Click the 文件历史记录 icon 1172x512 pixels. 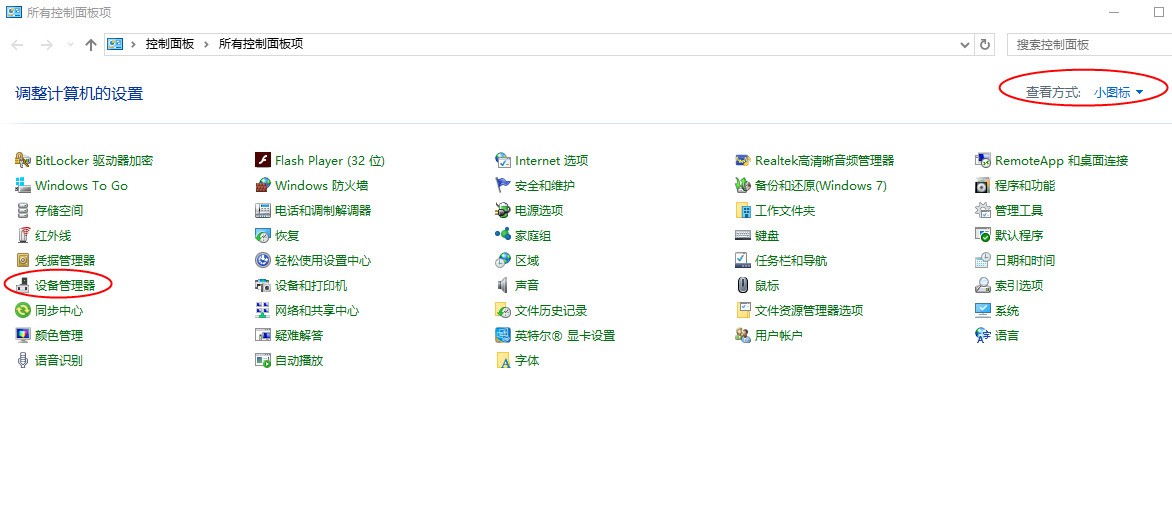coord(503,310)
